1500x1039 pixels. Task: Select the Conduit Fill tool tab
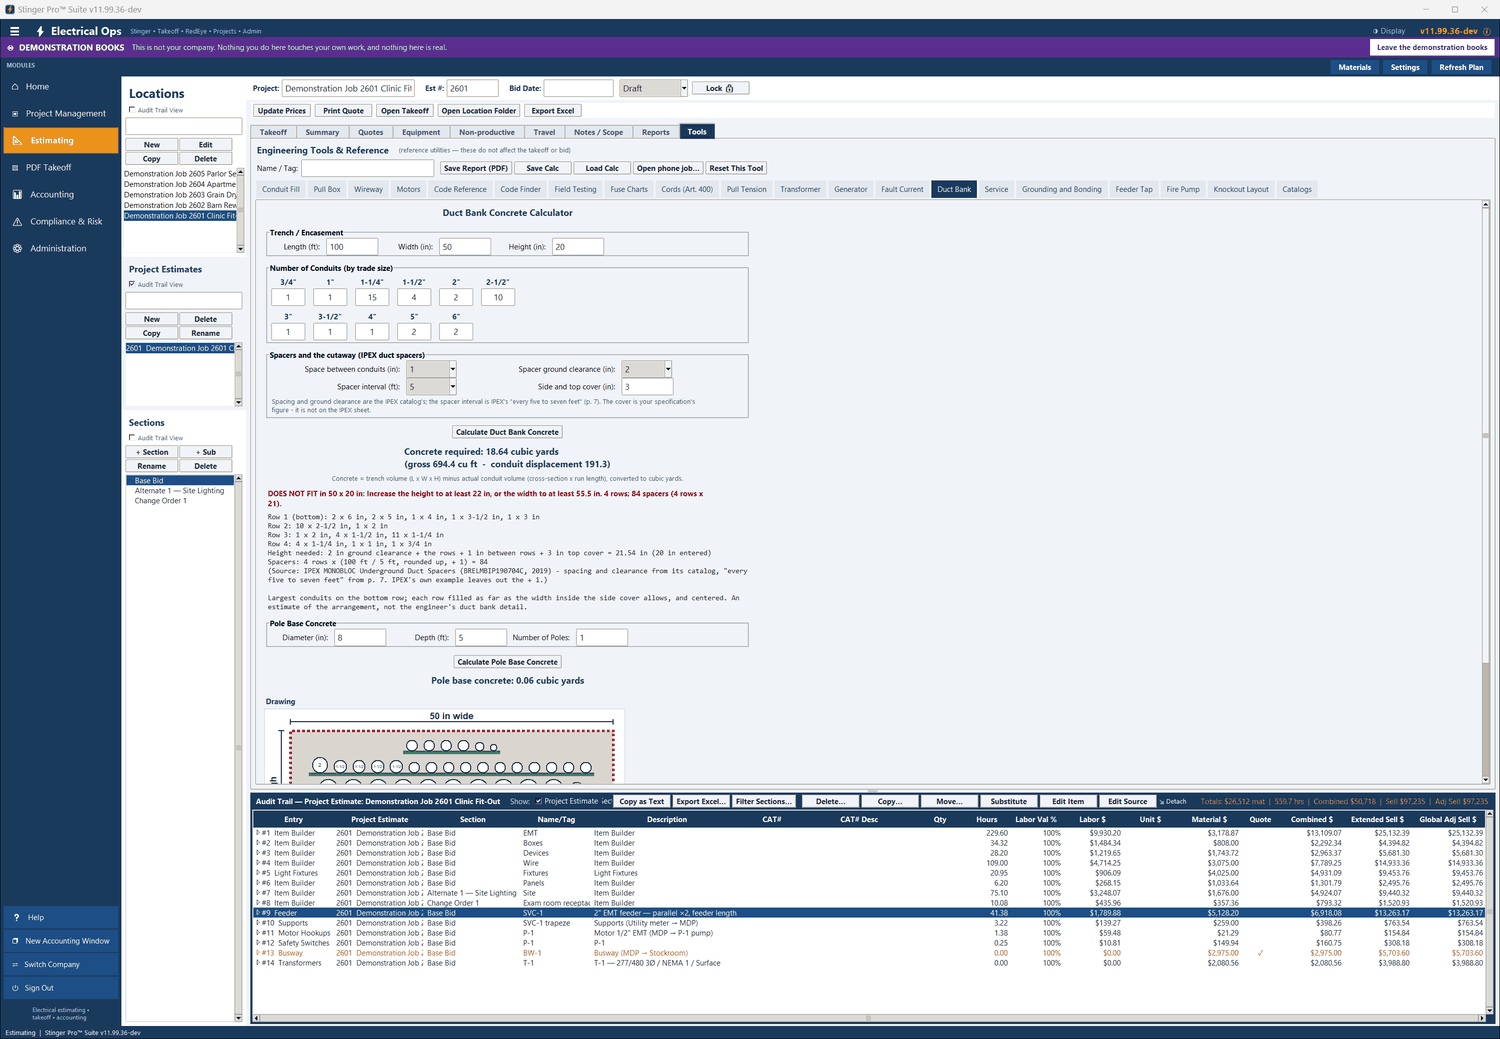coord(281,189)
